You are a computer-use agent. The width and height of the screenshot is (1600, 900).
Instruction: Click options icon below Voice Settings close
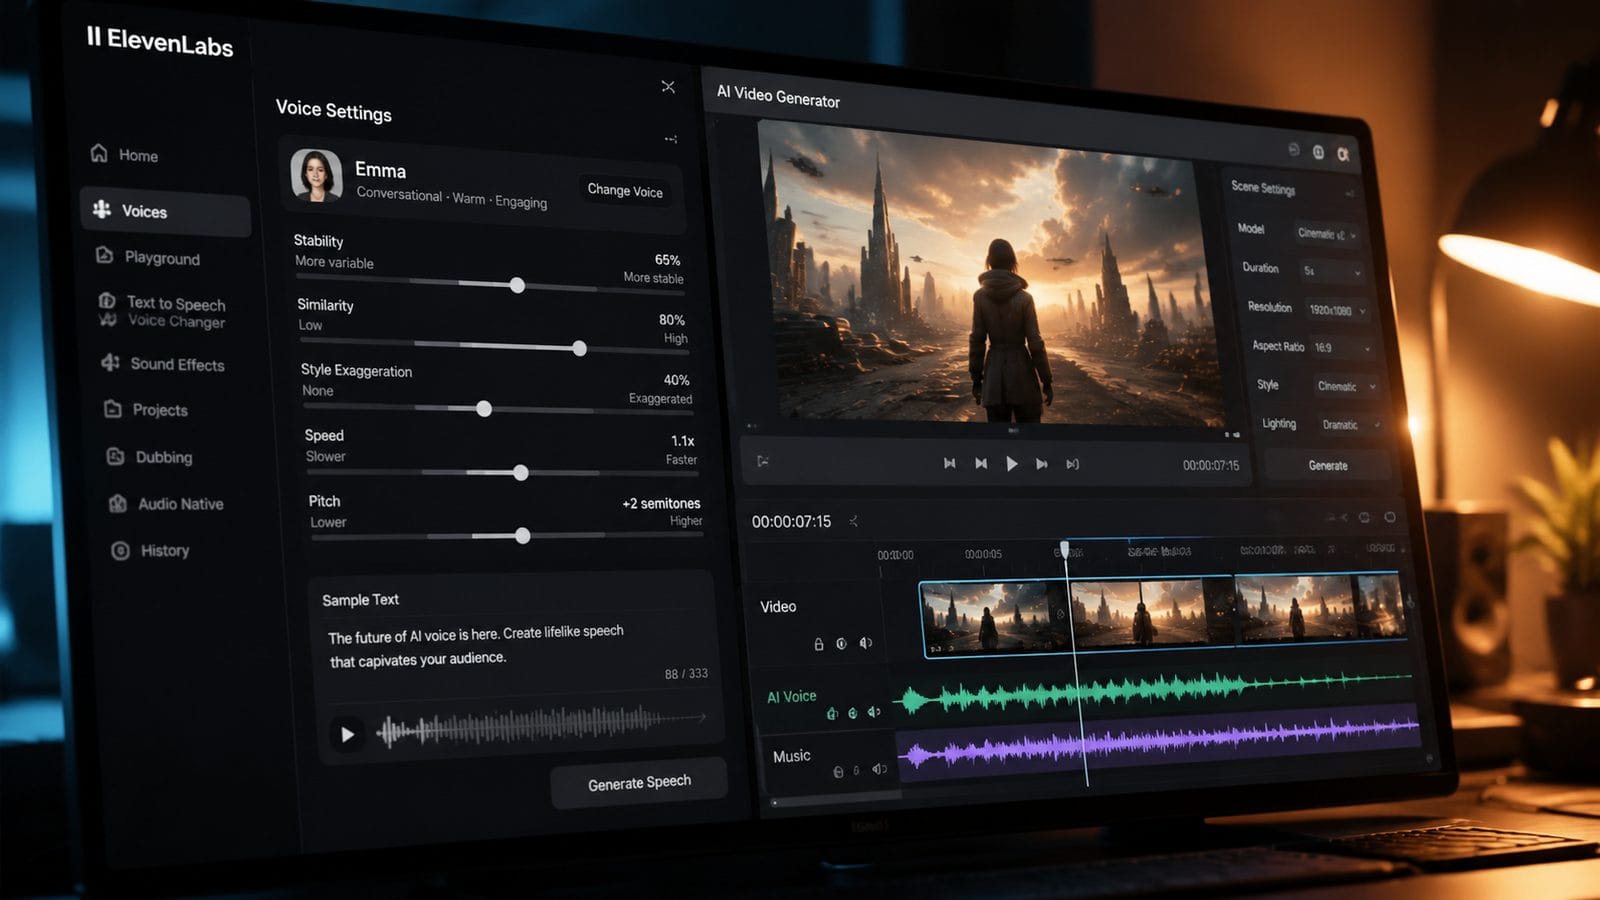tap(670, 139)
